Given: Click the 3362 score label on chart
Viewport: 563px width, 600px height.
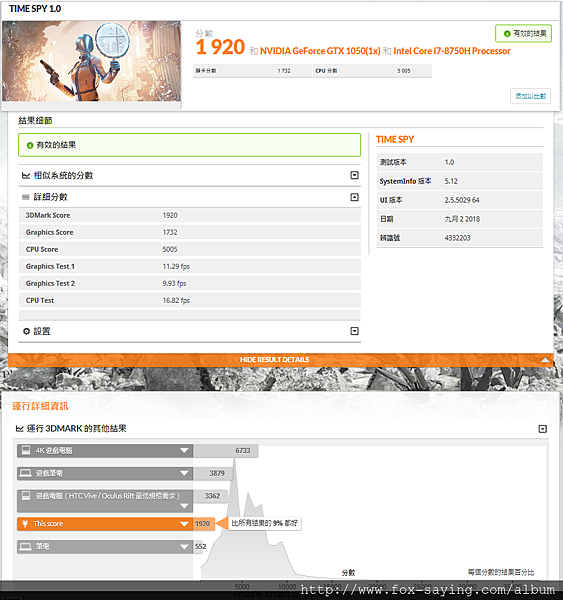Looking at the screenshot, I should (x=212, y=496).
